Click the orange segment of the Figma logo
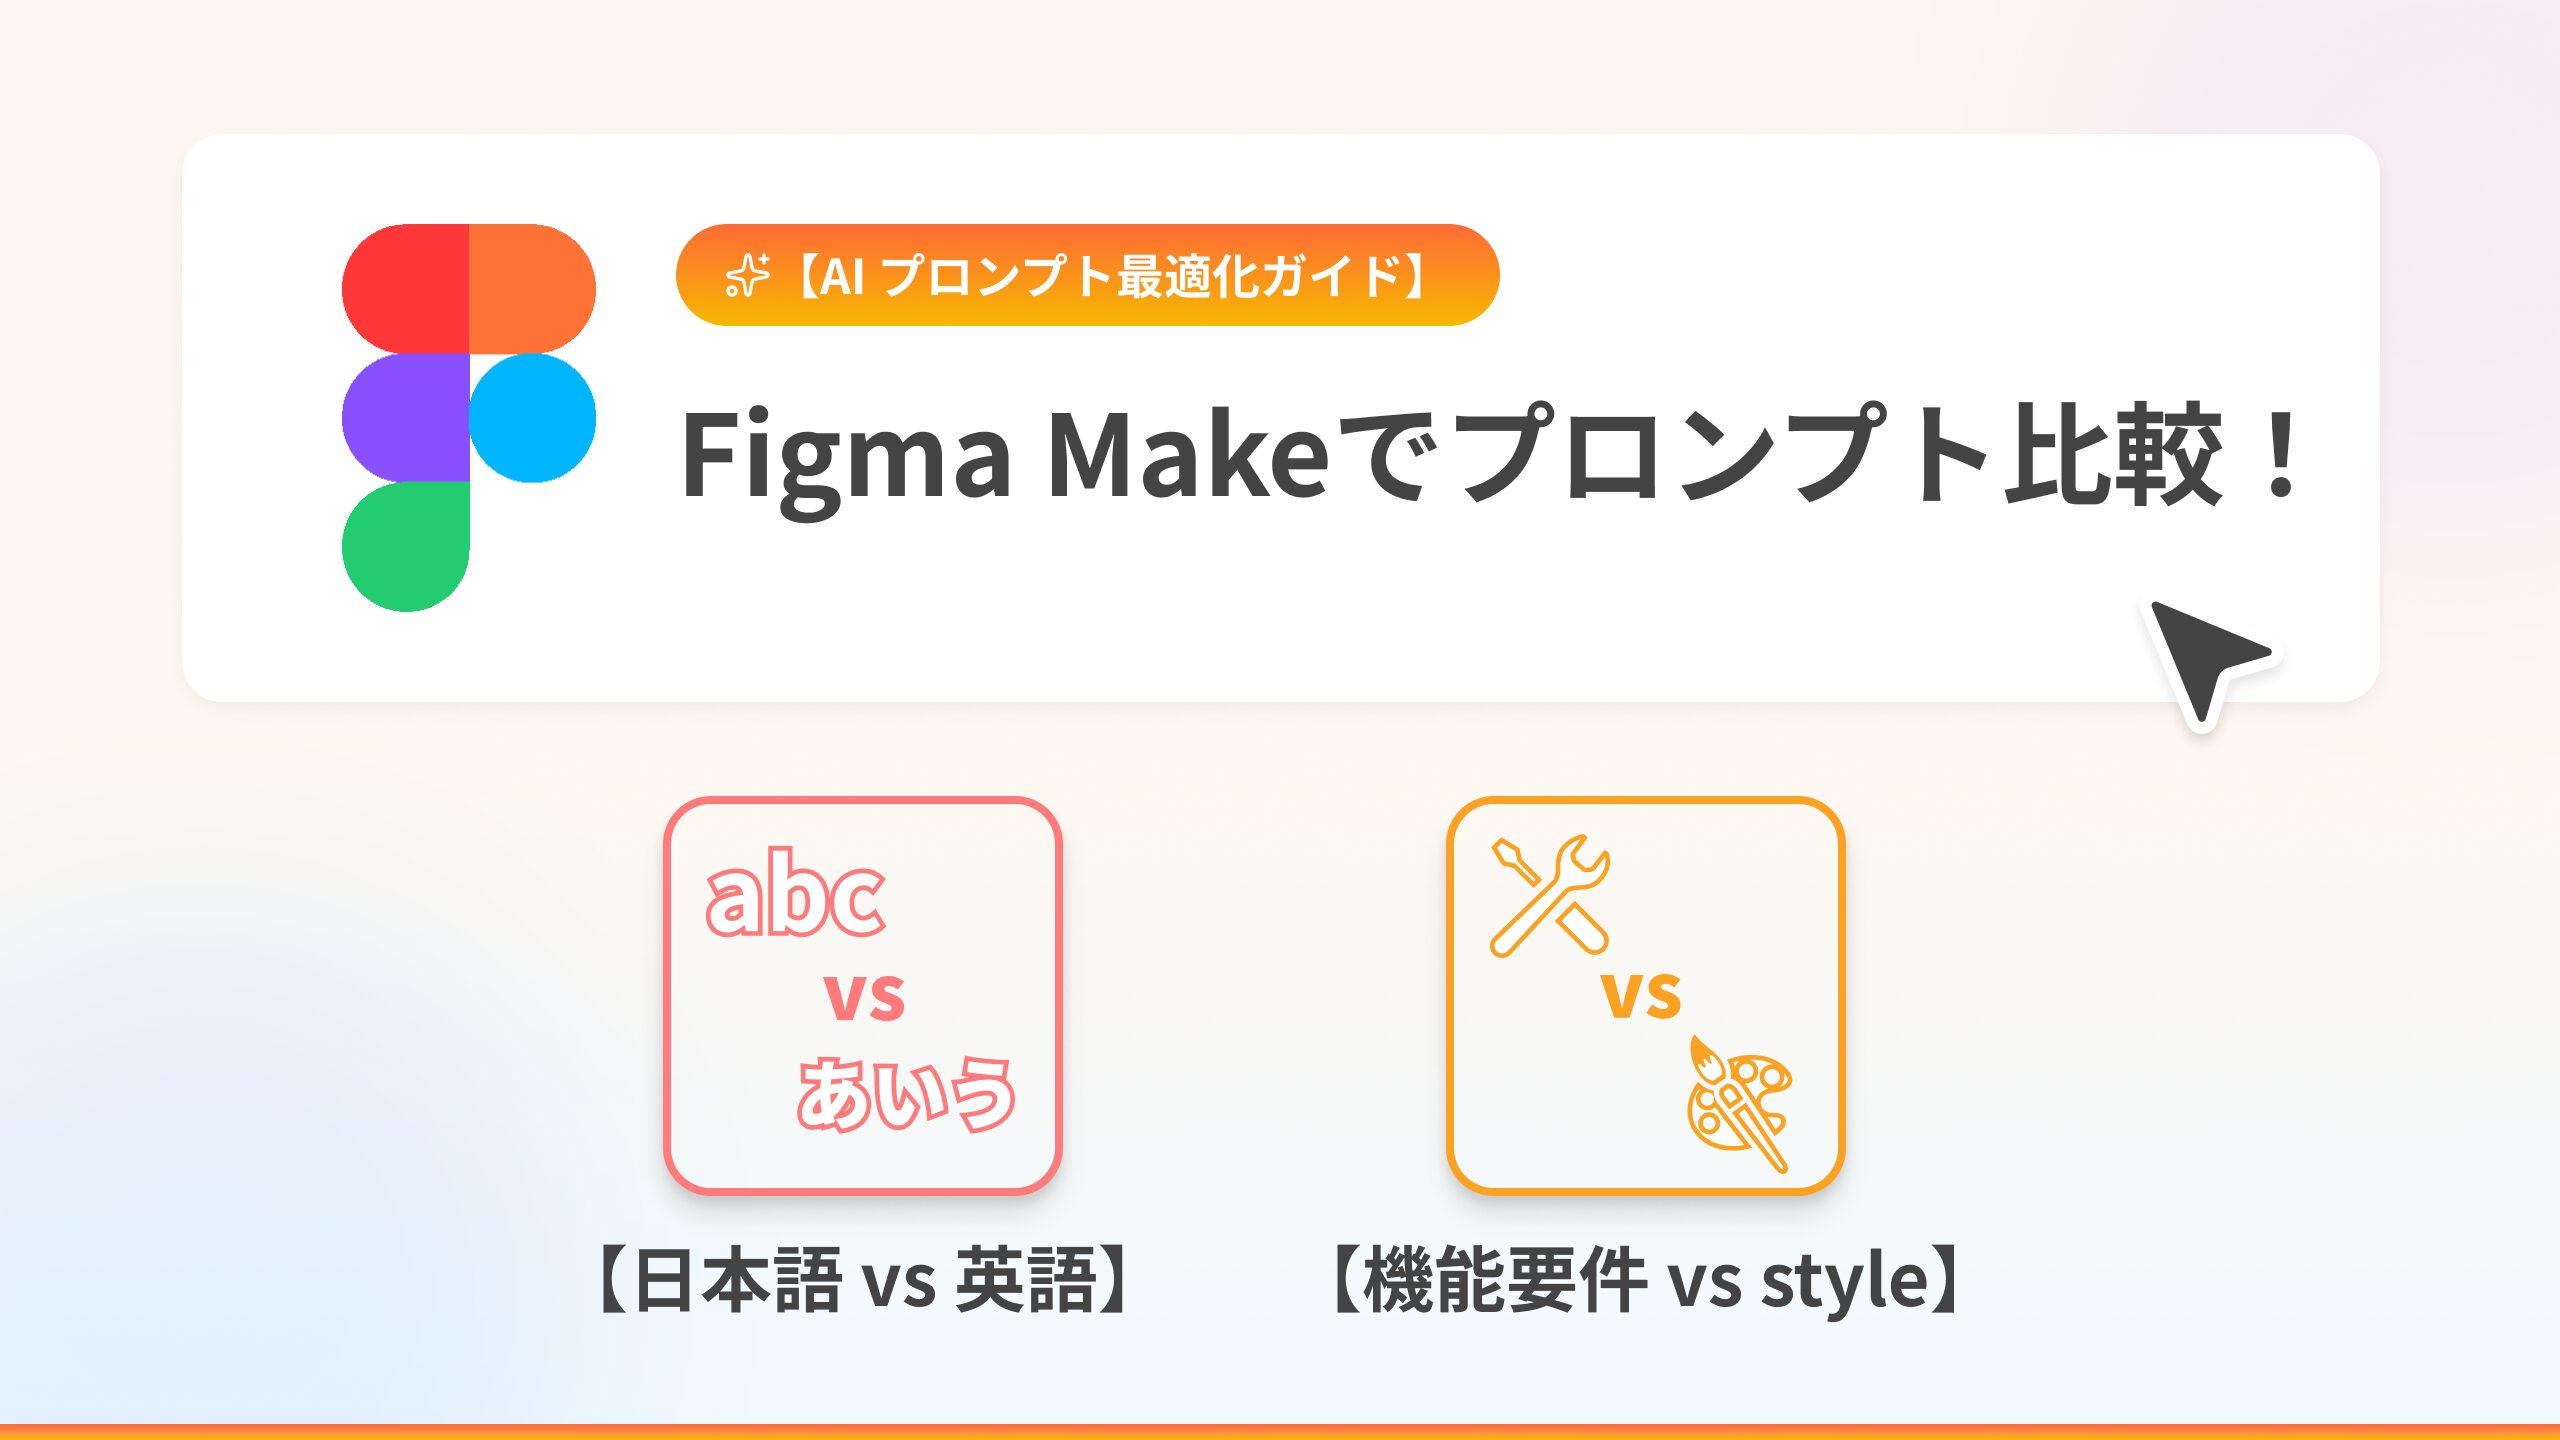2560x1440 pixels. click(532, 288)
